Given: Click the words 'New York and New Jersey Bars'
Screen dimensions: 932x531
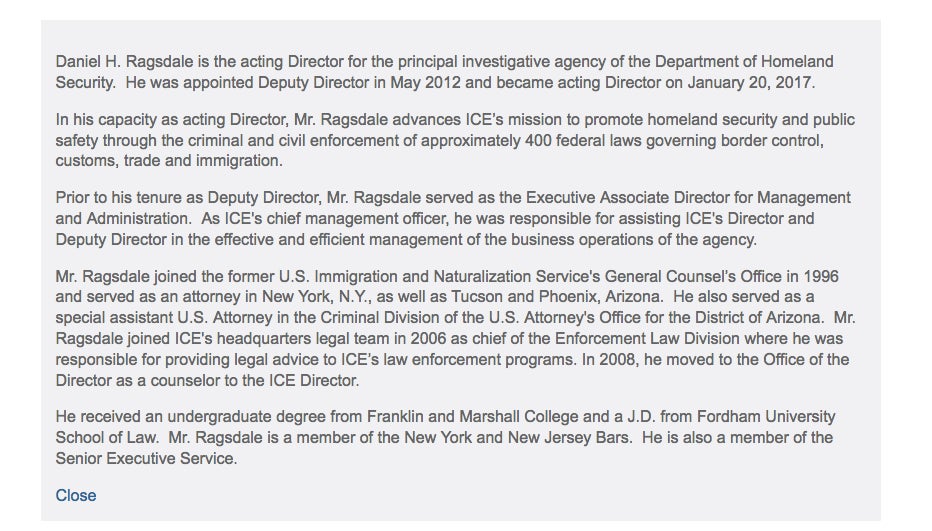Looking at the screenshot, I should coord(517,438).
